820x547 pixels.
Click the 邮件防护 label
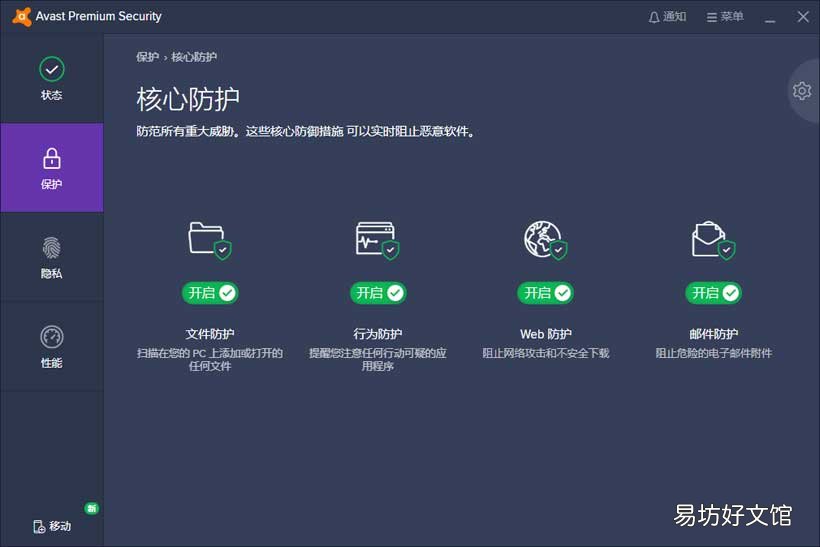pyautogui.click(x=713, y=334)
